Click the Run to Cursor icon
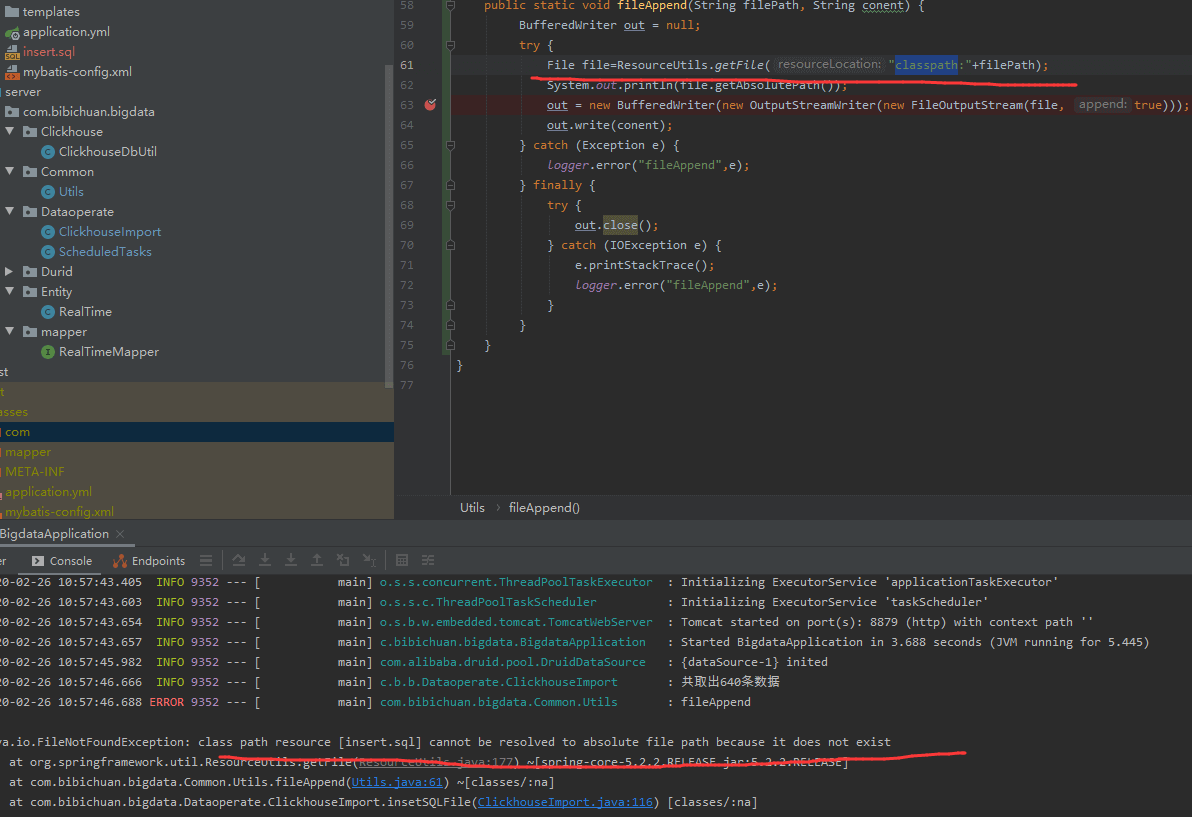The image size is (1192, 817). click(x=369, y=561)
